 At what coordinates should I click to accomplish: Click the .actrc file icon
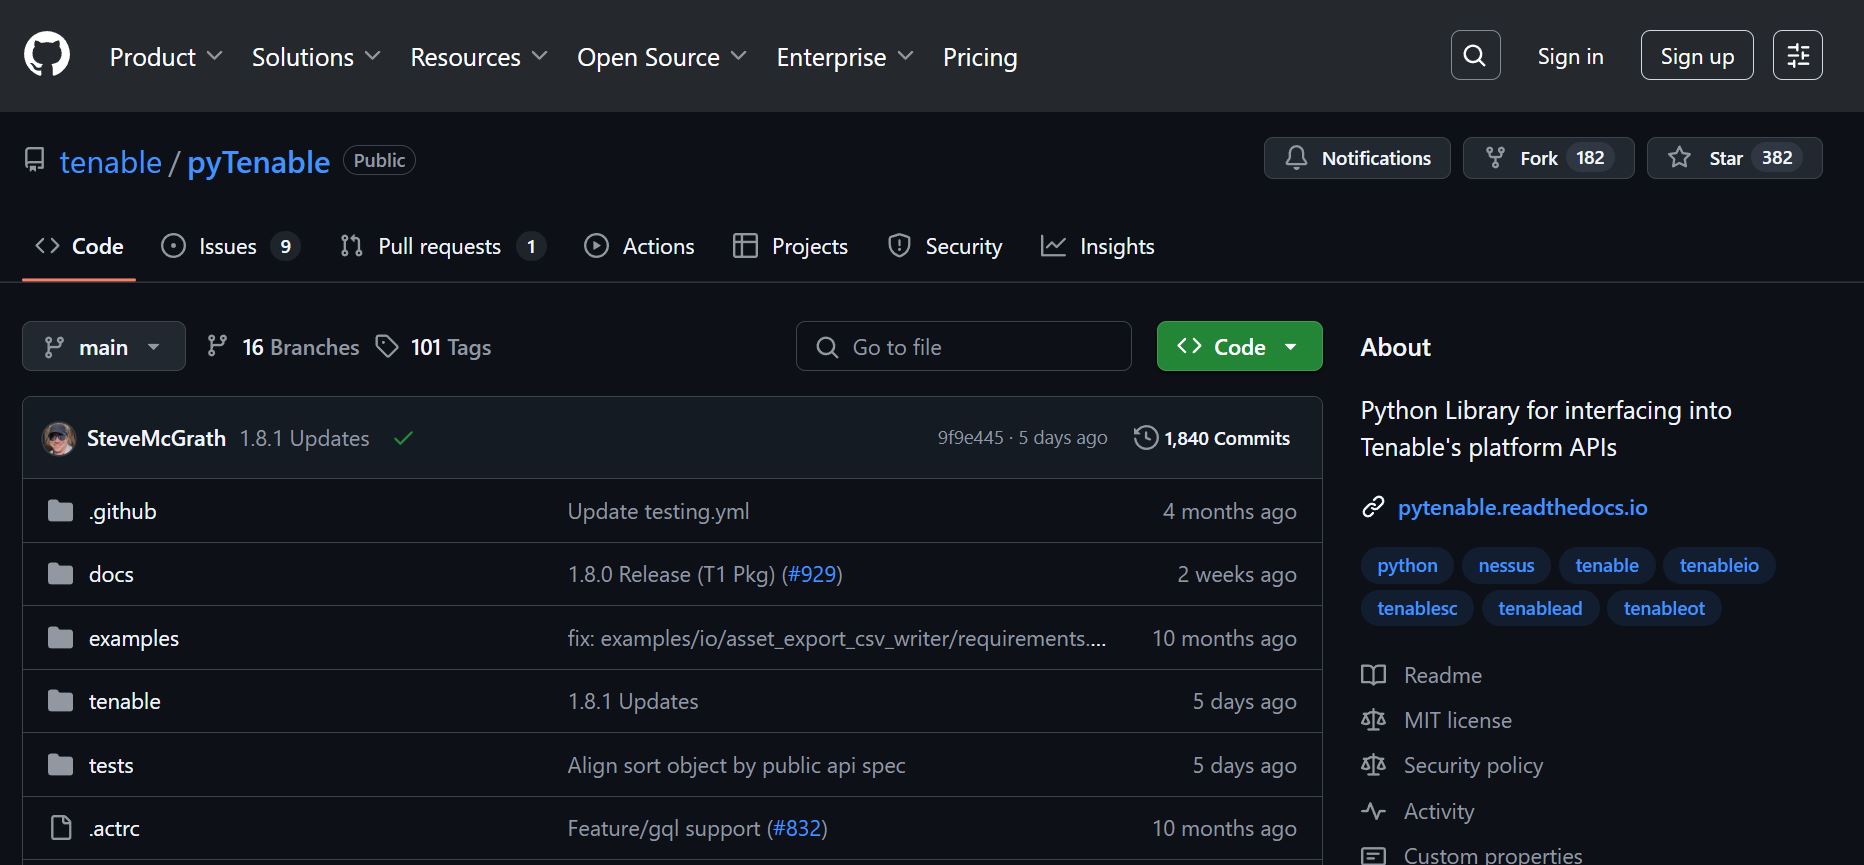(x=61, y=828)
